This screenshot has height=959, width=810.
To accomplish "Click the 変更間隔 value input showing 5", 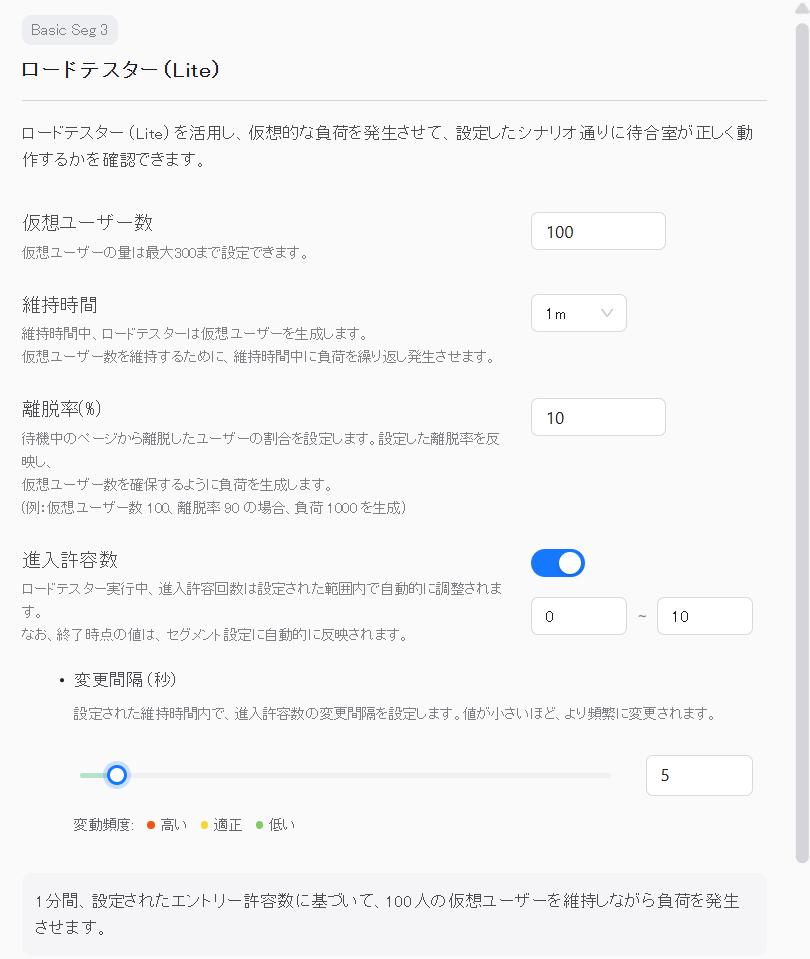I will [x=699, y=775].
